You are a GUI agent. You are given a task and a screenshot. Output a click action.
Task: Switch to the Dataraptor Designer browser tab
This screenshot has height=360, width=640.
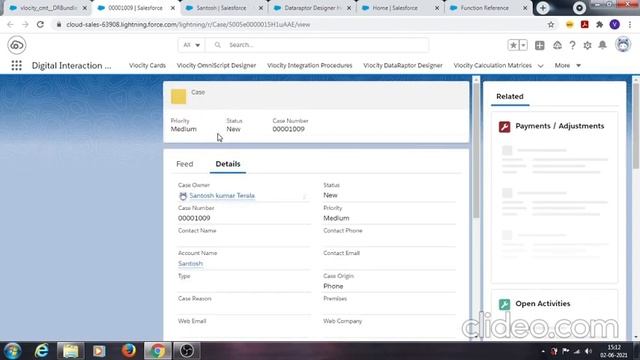(312, 8)
